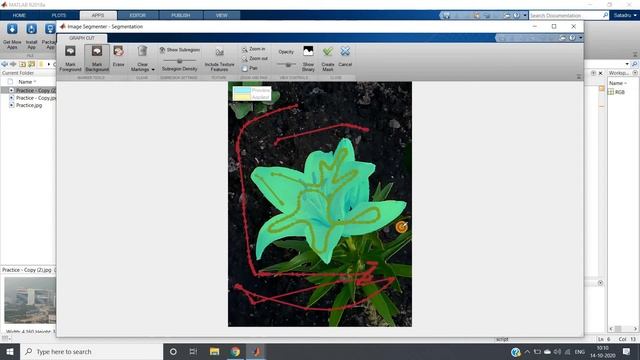
Task: Open the MATLAB HOME tab
Action: [x=19, y=16]
